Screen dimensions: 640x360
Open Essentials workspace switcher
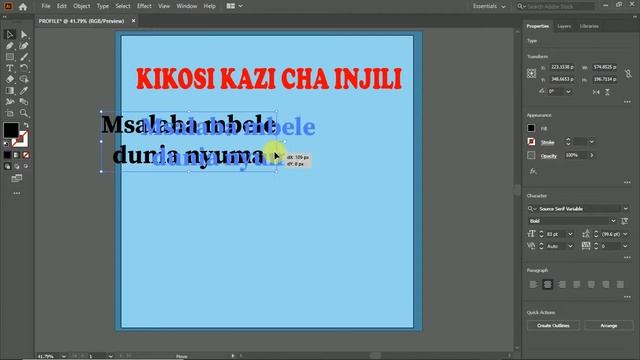pyautogui.click(x=489, y=6)
